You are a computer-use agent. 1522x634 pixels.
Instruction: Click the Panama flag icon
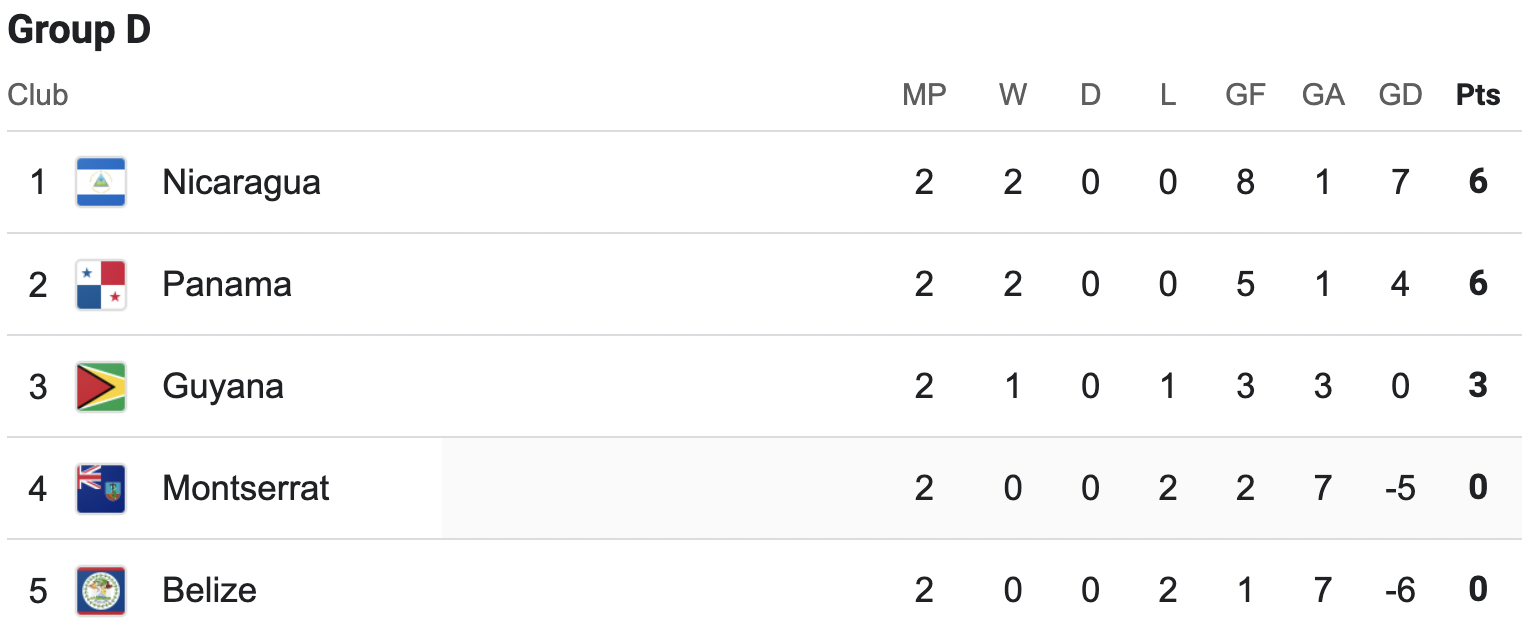click(101, 284)
